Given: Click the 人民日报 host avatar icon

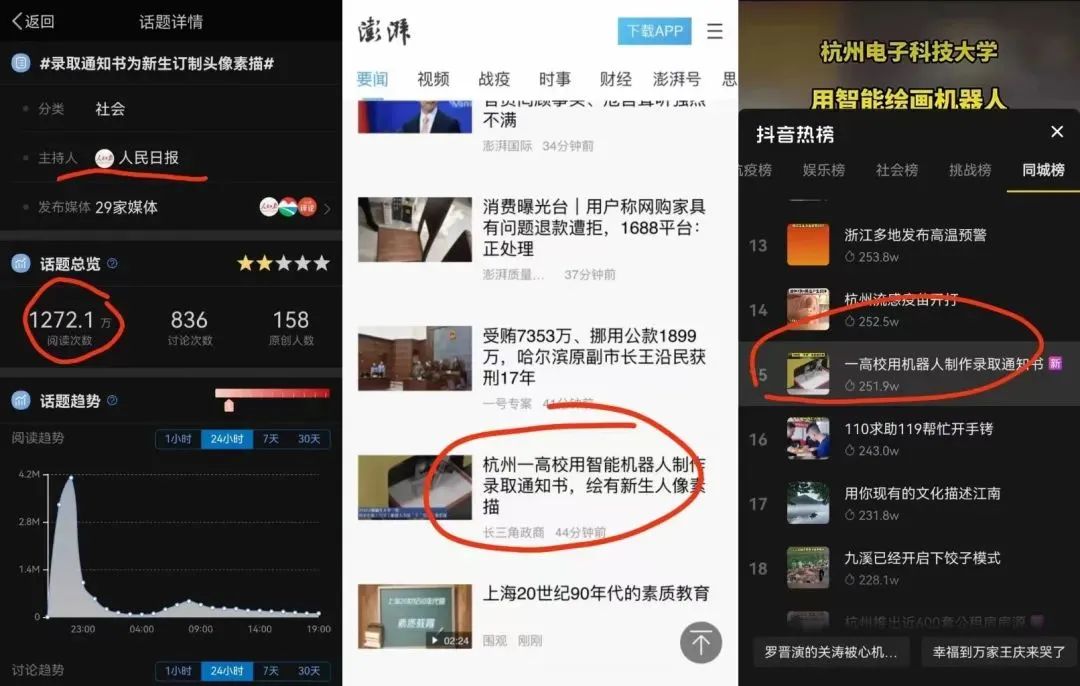Looking at the screenshot, I should pyautogui.click(x=104, y=158).
